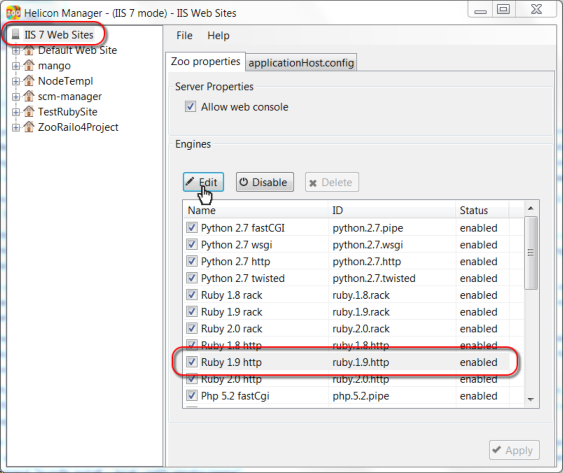This screenshot has height=473, width=563.
Task: Close the Helicon Manager window
Action: click(x=536, y=10)
